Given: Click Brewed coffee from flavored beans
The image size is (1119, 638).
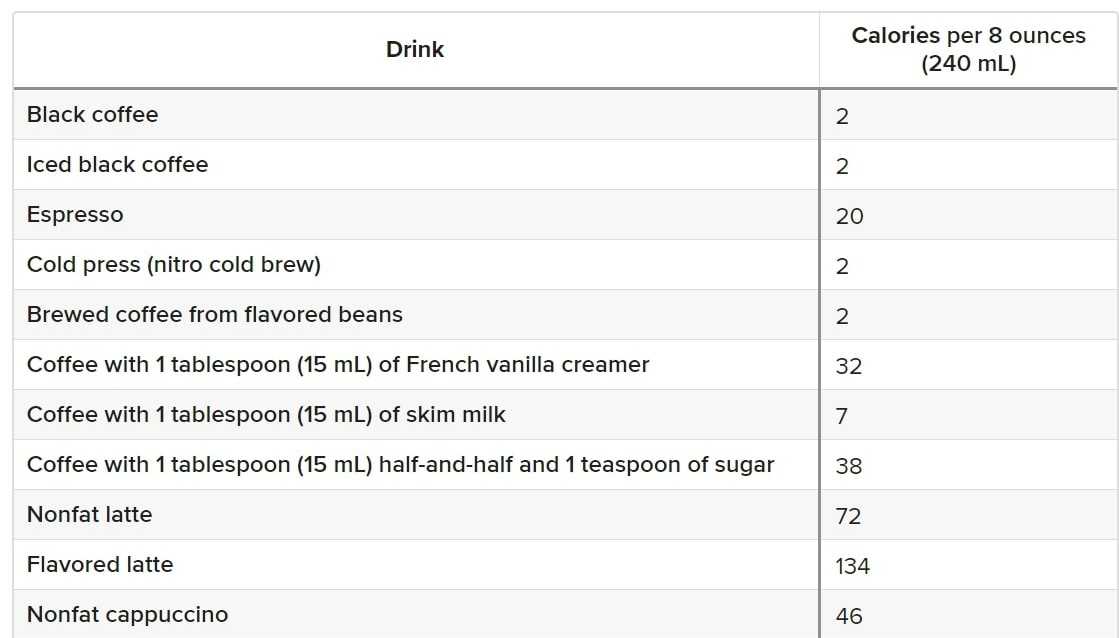Looking at the screenshot, I should click(214, 315).
